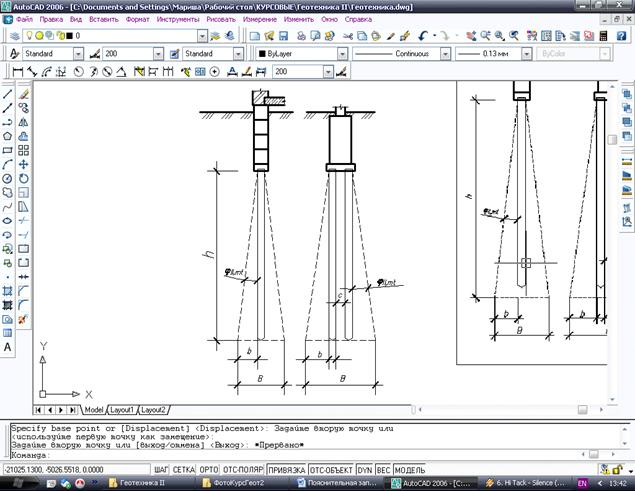Screen dimensions: 635x491
Task: Click the Erase tool icon
Action: 24,93
